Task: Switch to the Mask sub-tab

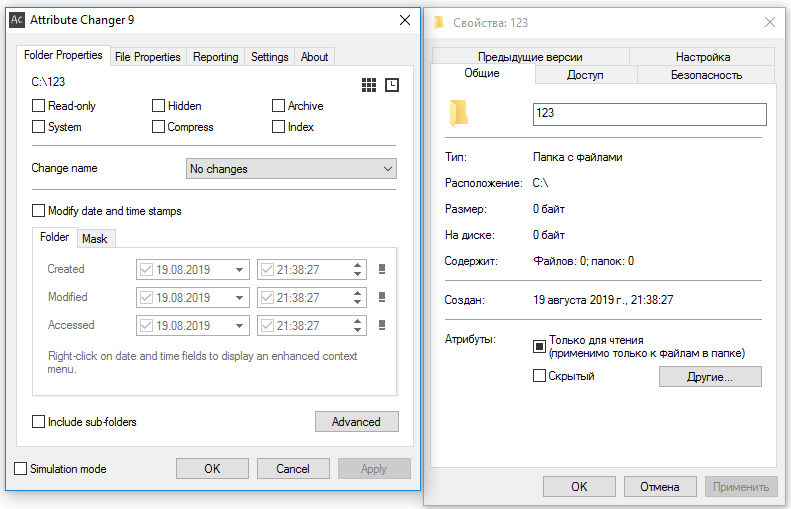Action: (x=95, y=239)
